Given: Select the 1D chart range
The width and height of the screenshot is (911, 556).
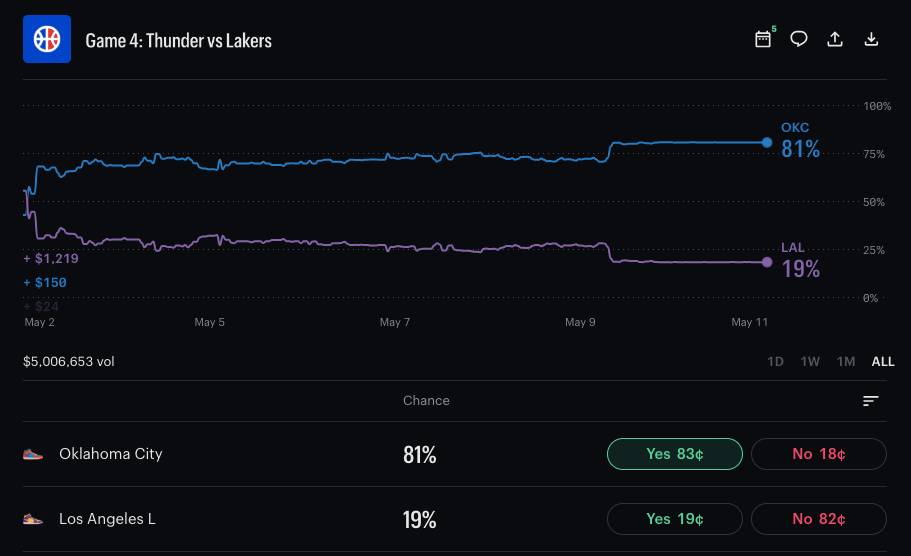Looking at the screenshot, I should pyautogui.click(x=775, y=361).
